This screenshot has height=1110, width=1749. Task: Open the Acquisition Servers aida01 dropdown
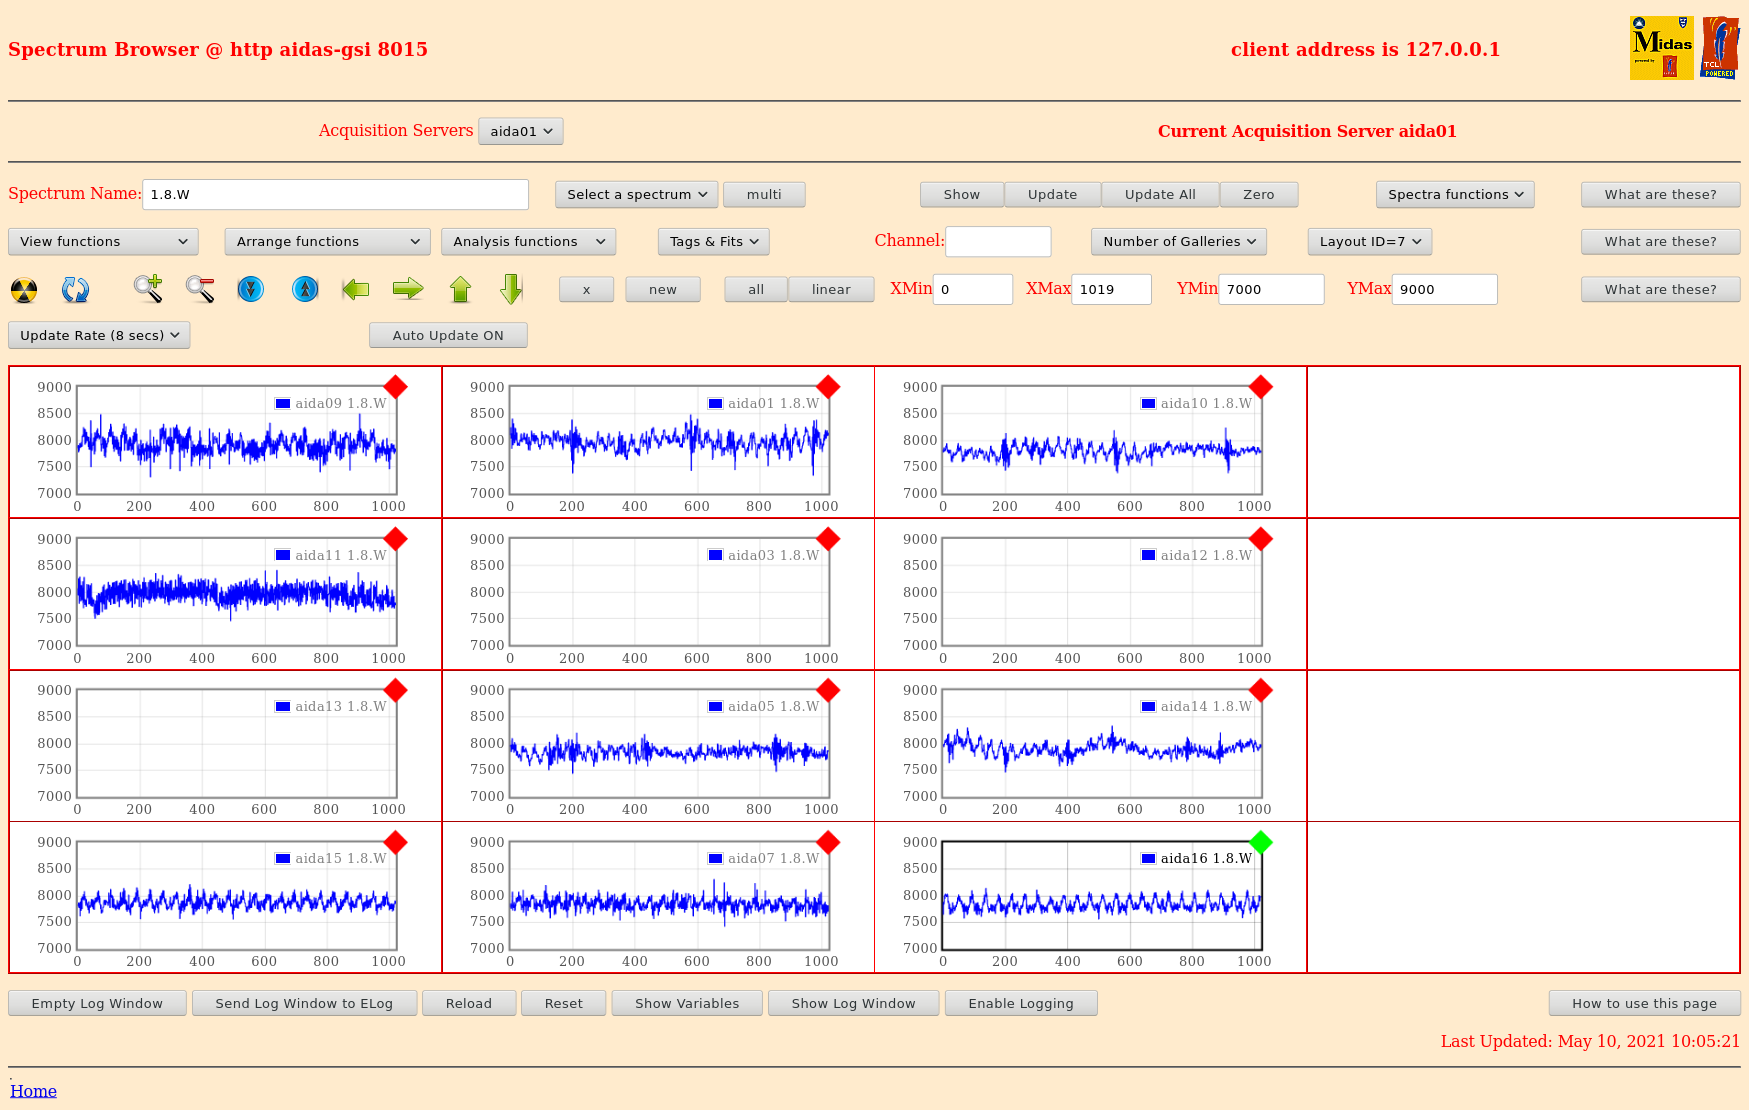click(521, 131)
